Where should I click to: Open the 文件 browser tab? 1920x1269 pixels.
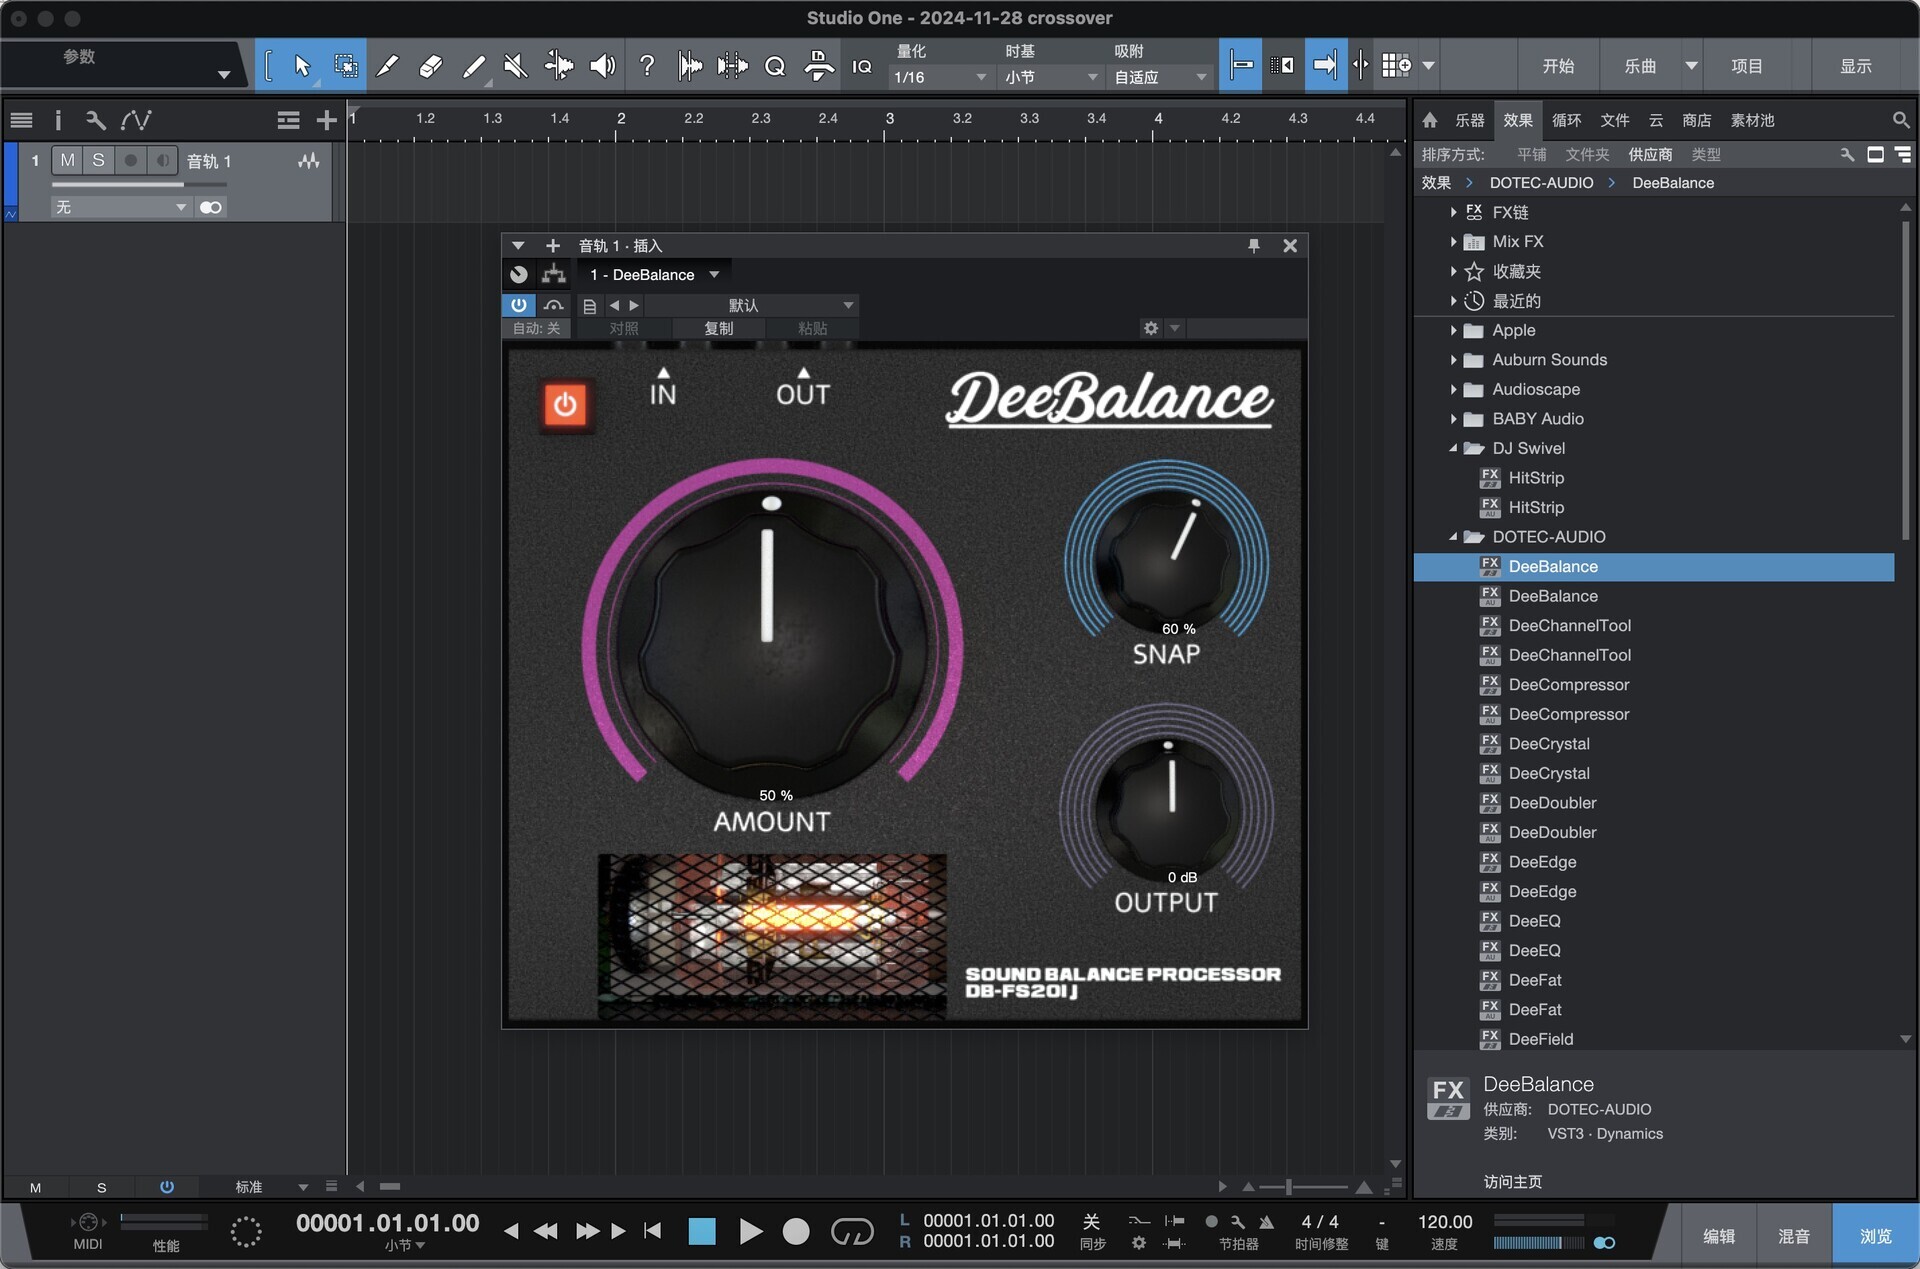pyautogui.click(x=1614, y=120)
